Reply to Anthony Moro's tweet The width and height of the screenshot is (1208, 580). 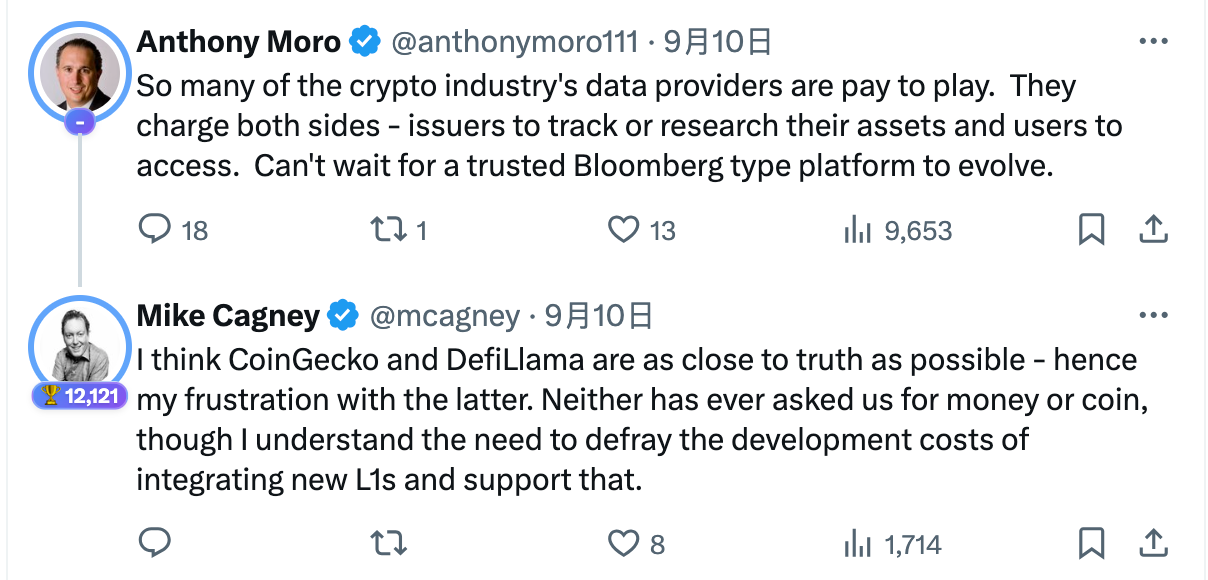156,230
